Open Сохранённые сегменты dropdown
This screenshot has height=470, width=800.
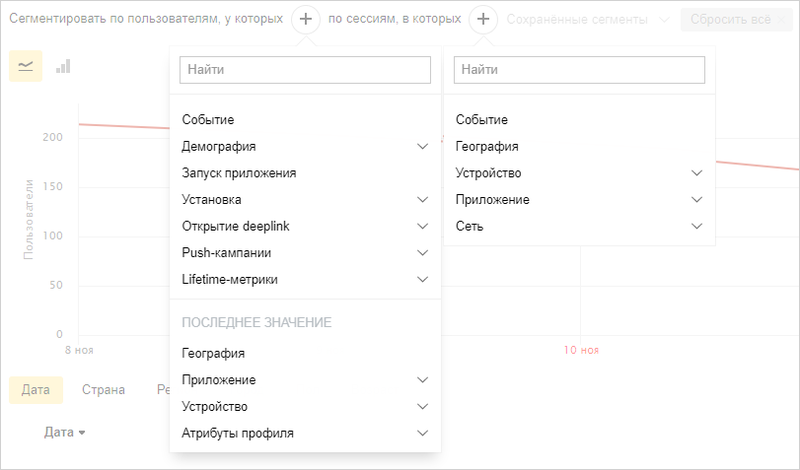588,19
